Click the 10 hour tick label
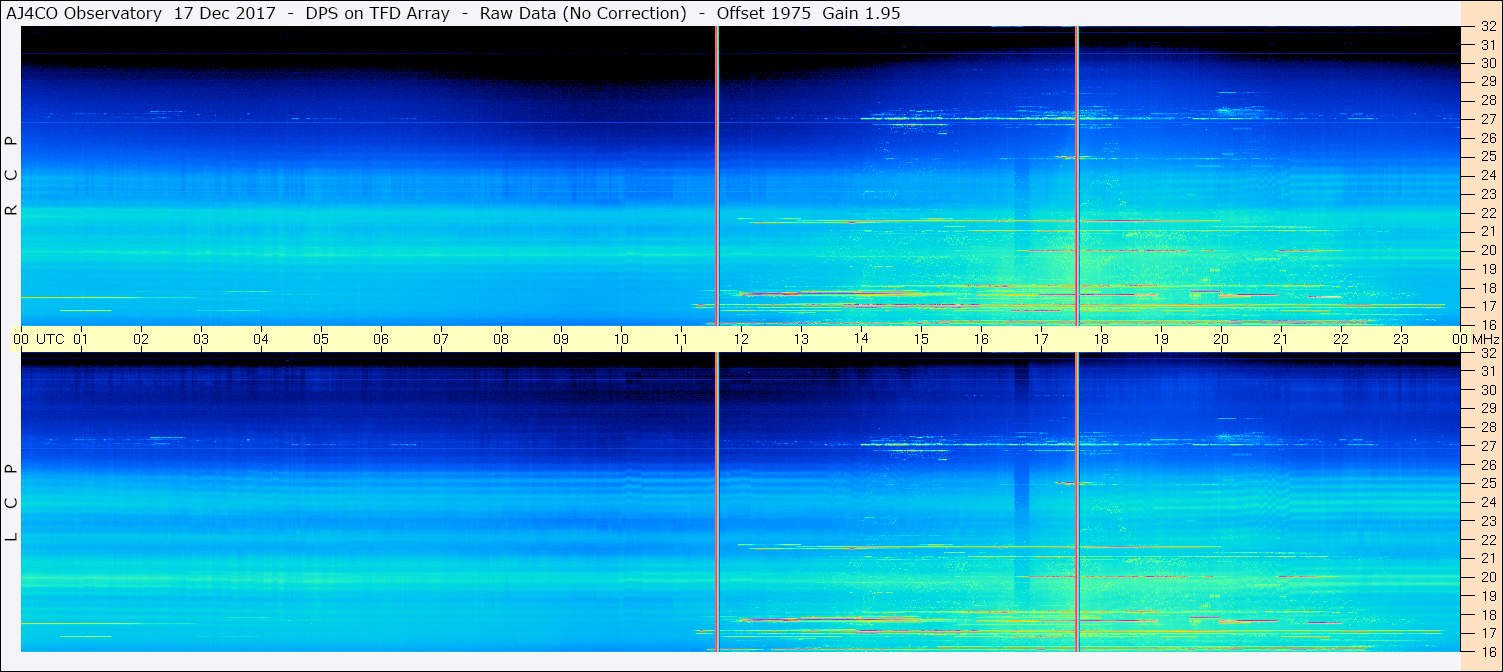 (x=621, y=339)
